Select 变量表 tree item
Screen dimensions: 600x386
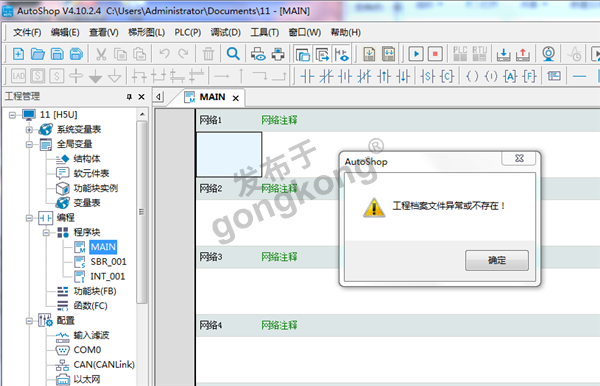point(86,203)
